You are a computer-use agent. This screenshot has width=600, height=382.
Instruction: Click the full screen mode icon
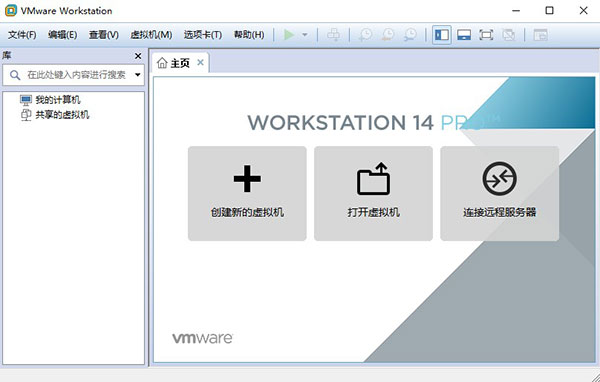coord(486,35)
